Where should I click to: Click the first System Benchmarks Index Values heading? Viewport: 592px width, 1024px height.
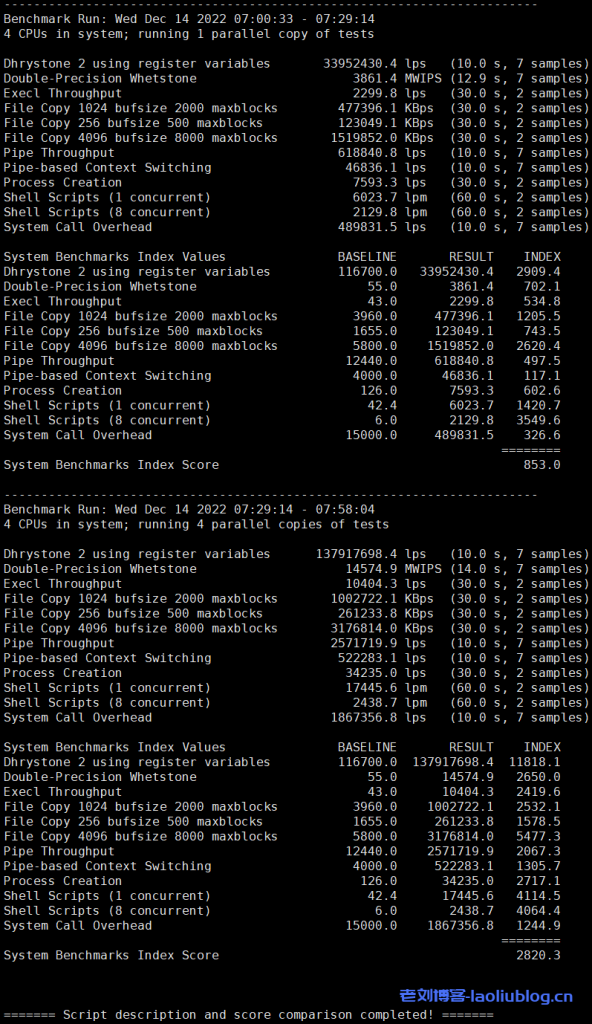(x=114, y=257)
